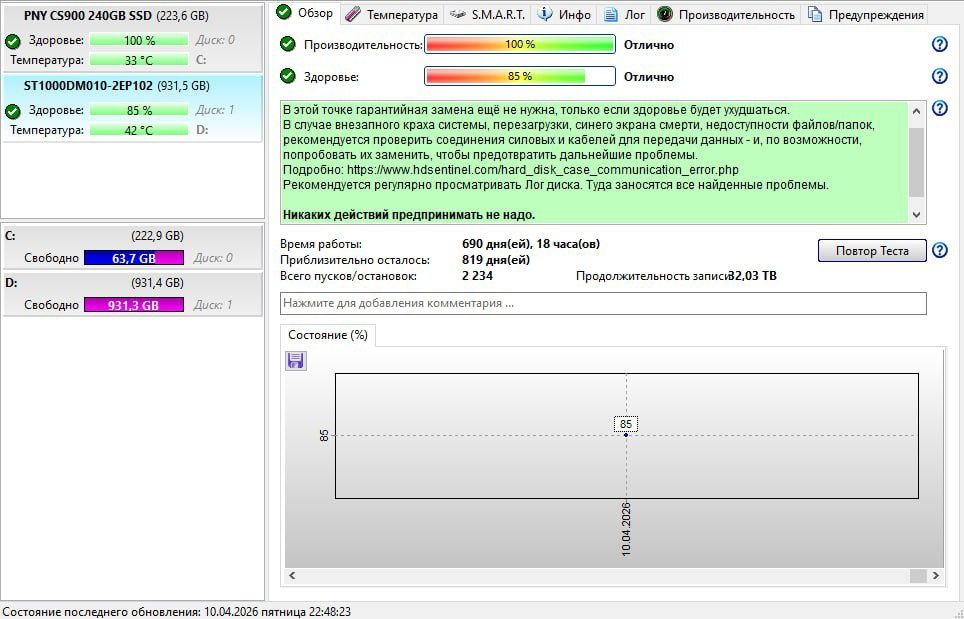Click the 819 дня(ей) remaining value
Screen dimensions: 964x619
(496, 260)
